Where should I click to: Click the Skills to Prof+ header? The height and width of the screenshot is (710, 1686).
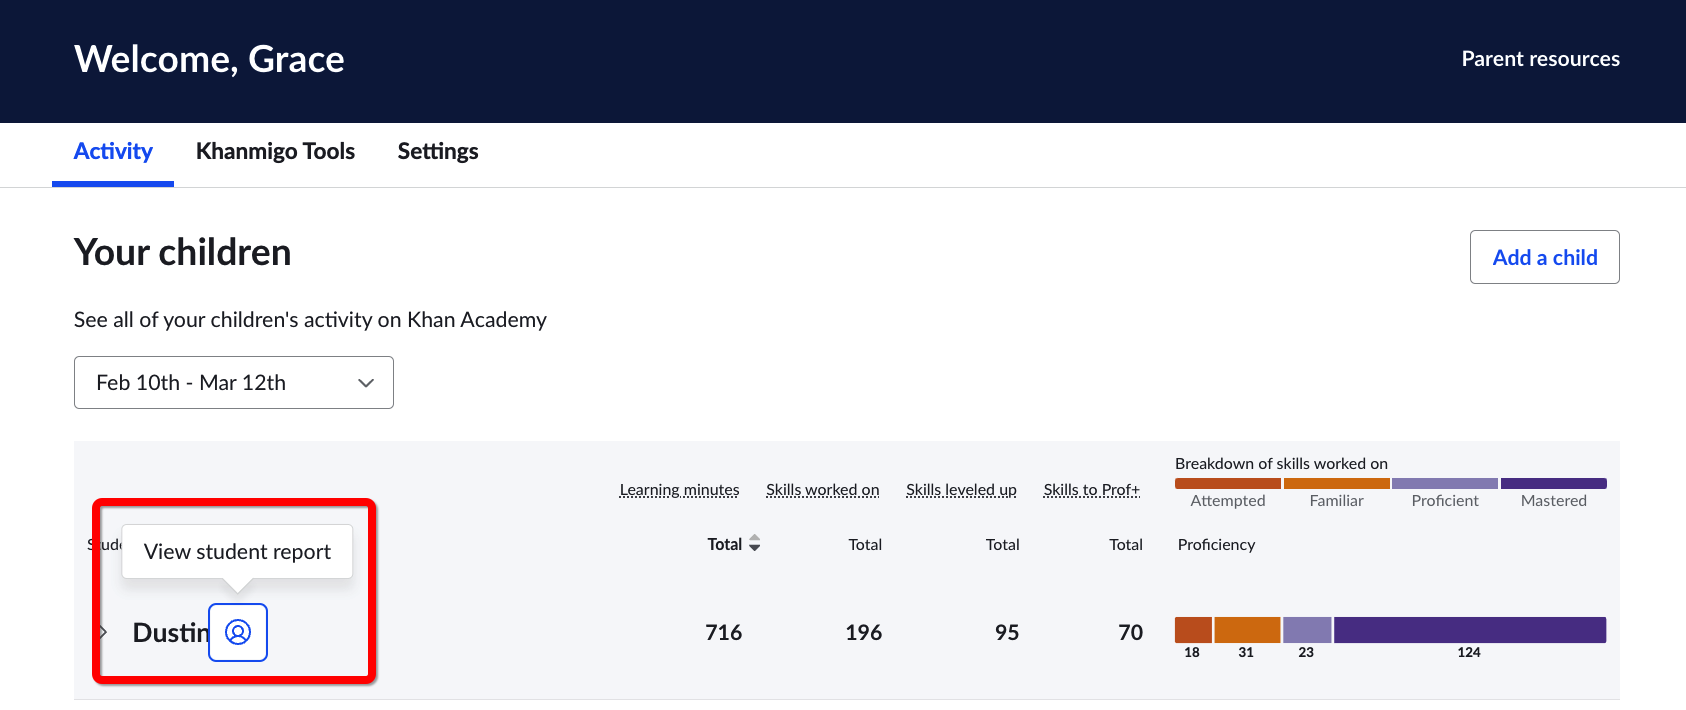click(1092, 490)
